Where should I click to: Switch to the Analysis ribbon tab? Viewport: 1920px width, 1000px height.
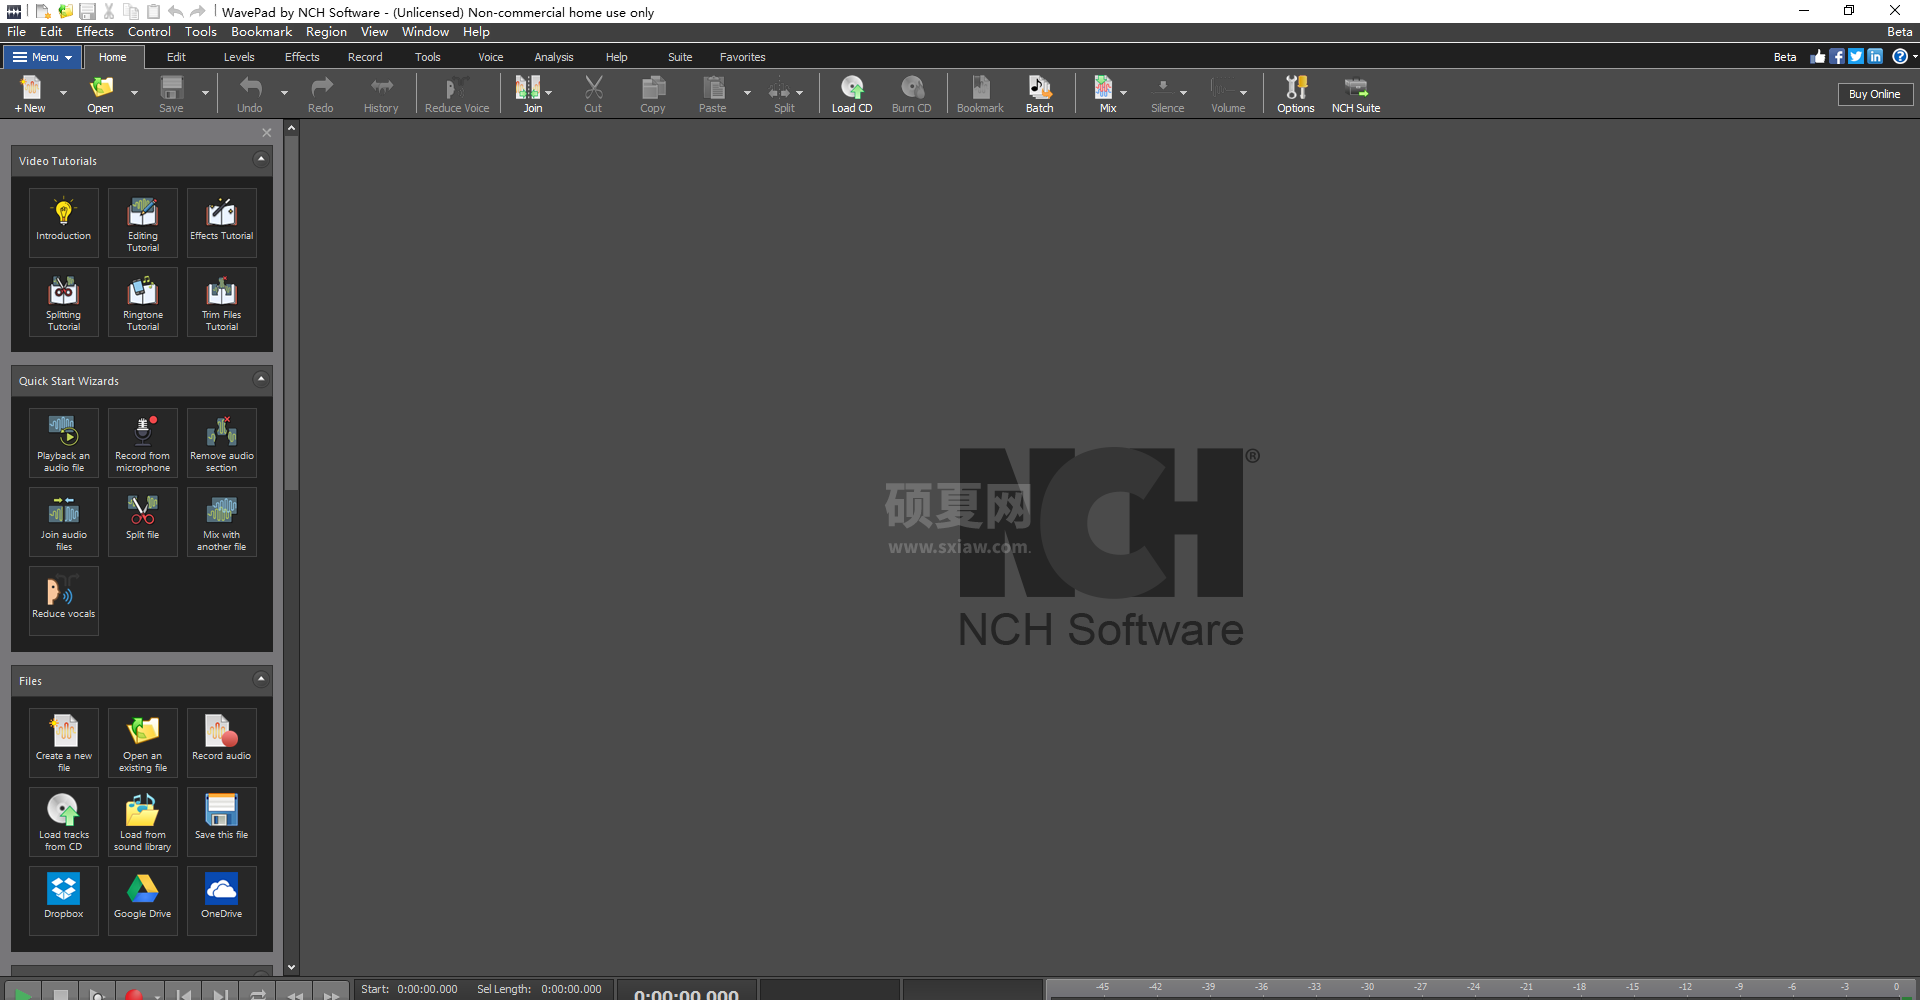click(x=554, y=57)
